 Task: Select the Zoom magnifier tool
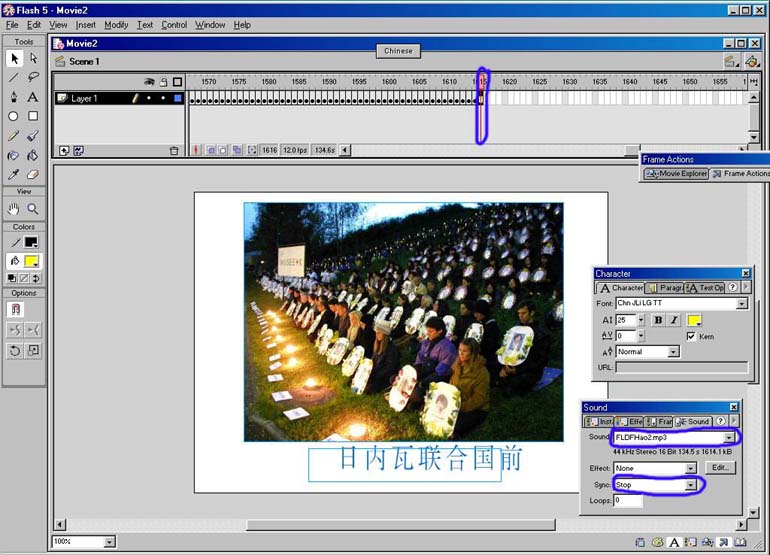(x=33, y=209)
